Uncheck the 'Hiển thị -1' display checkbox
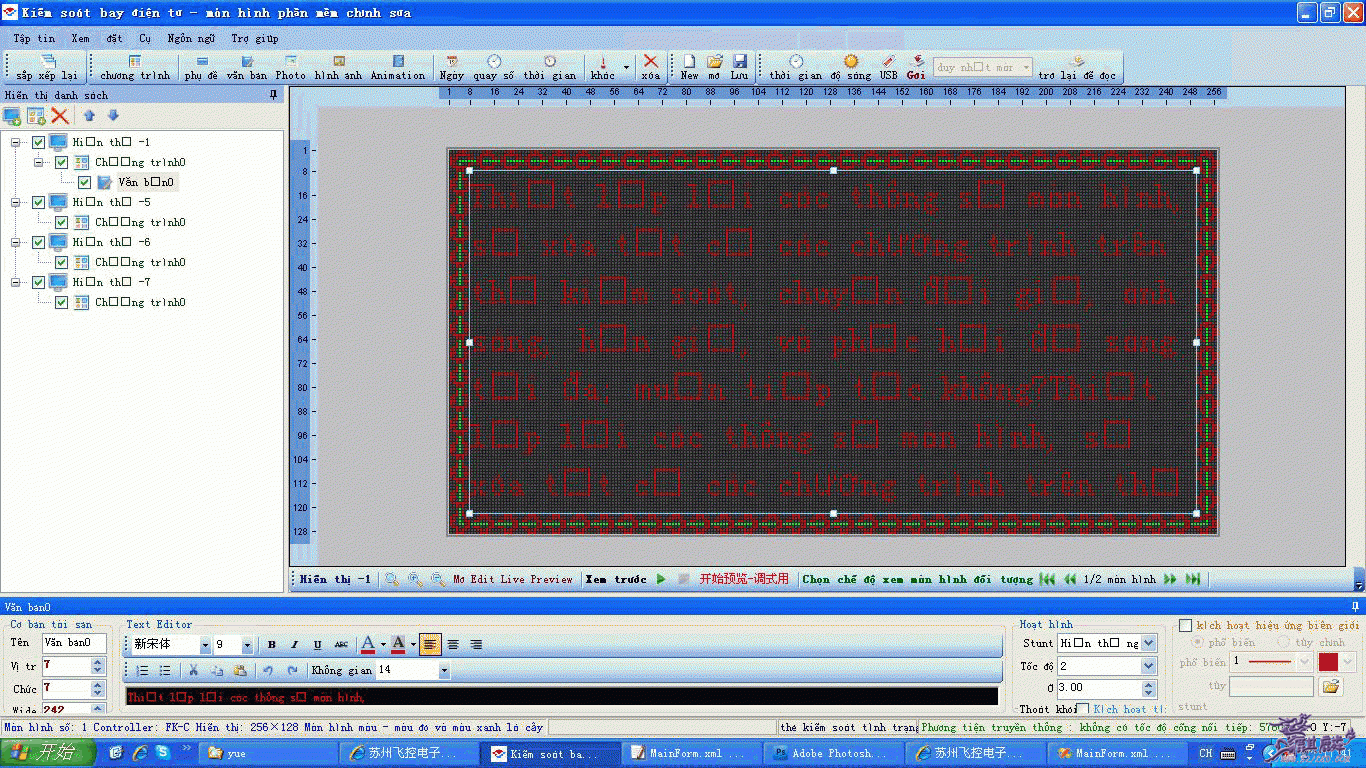 click(x=39, y=143)
